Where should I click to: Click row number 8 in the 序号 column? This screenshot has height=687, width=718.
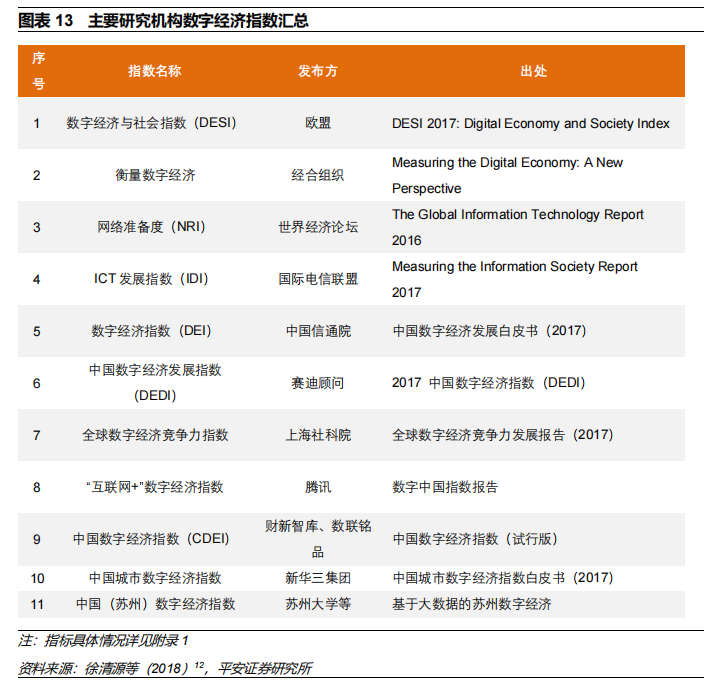[37, 487]
